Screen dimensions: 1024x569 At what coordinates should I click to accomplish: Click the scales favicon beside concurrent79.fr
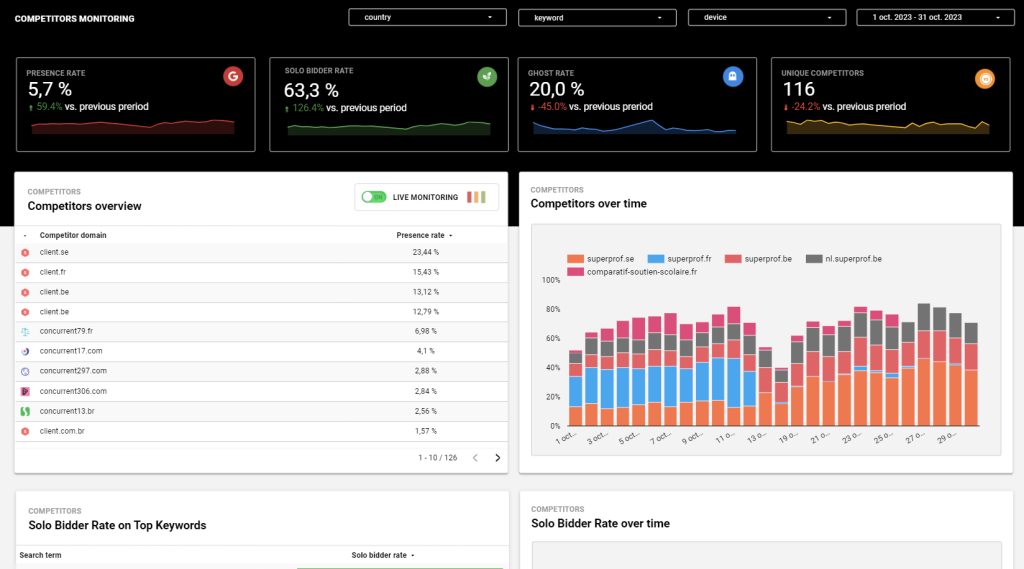click(x=25, y=331)
